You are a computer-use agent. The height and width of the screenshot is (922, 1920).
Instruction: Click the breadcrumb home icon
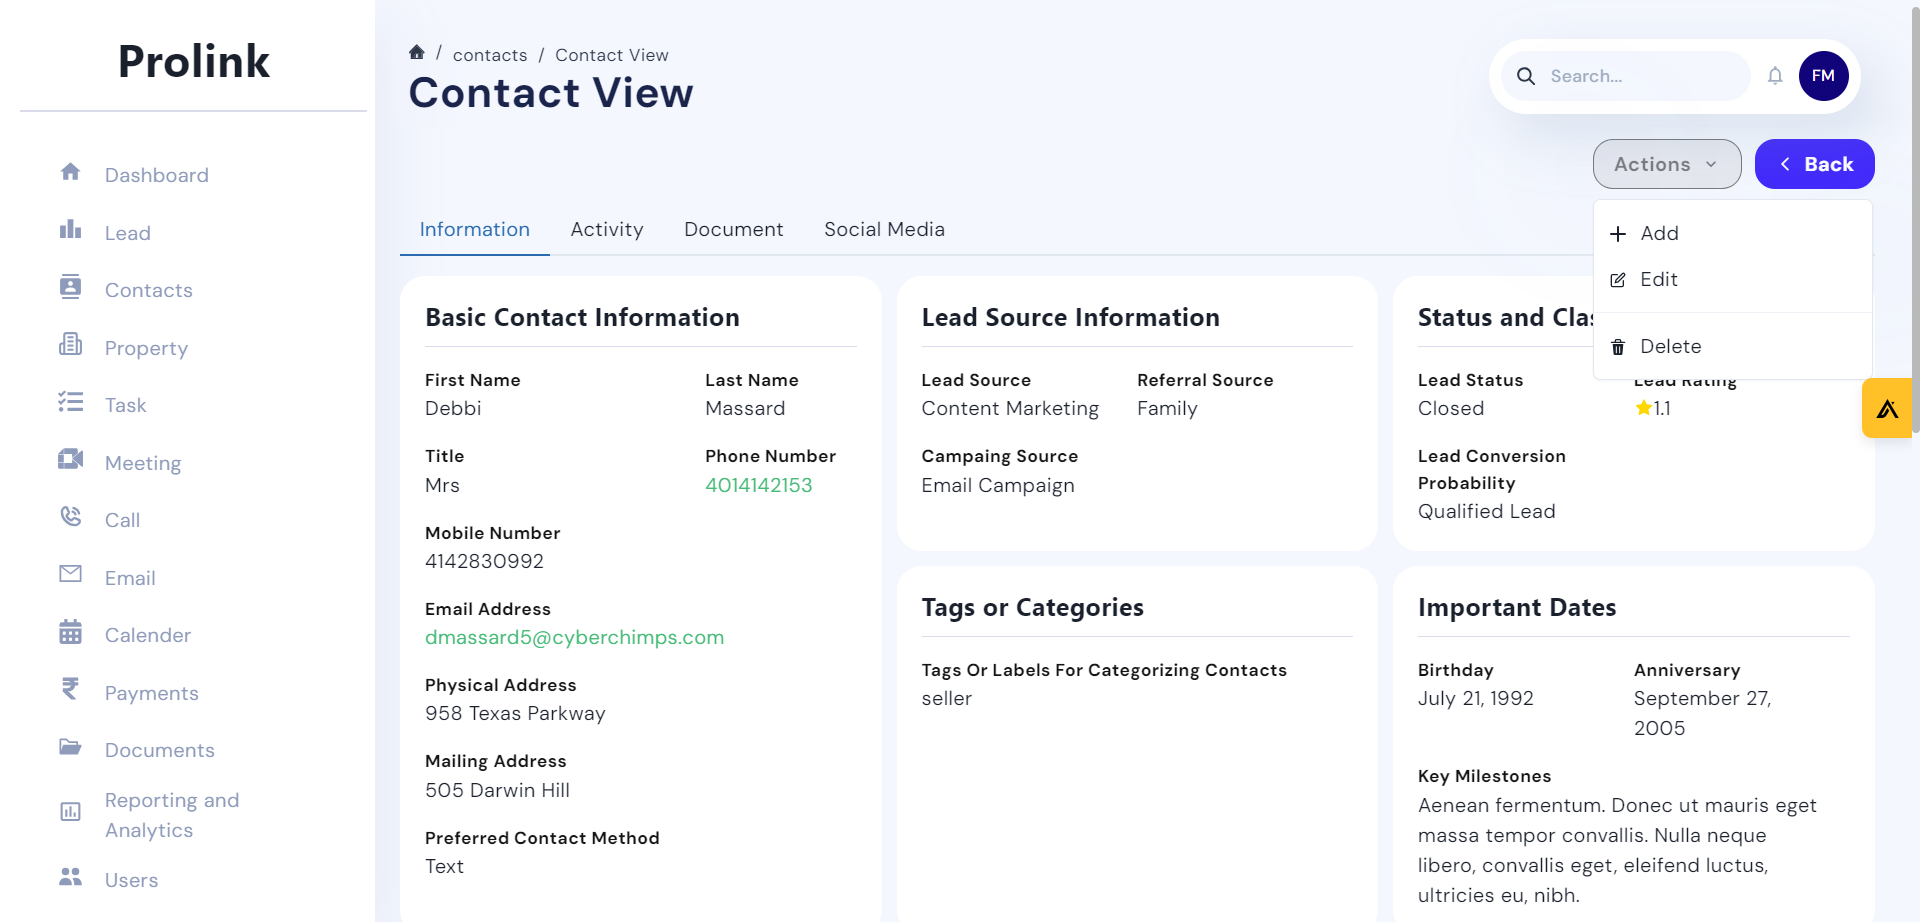pos(417,52)
